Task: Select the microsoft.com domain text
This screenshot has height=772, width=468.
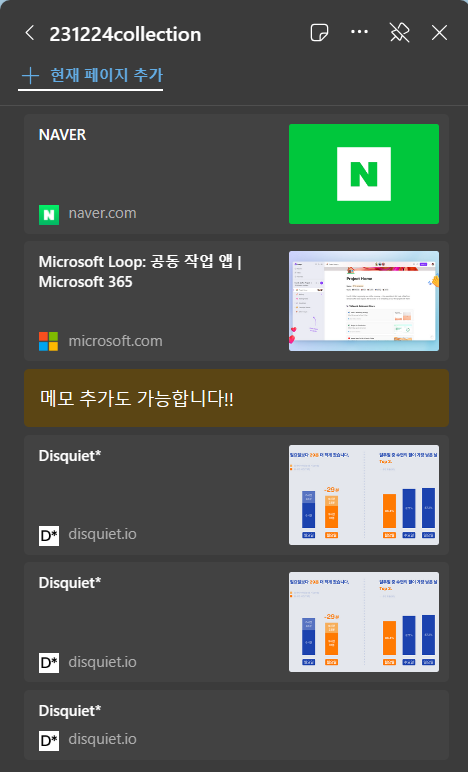Action: (x=115, y=341)
